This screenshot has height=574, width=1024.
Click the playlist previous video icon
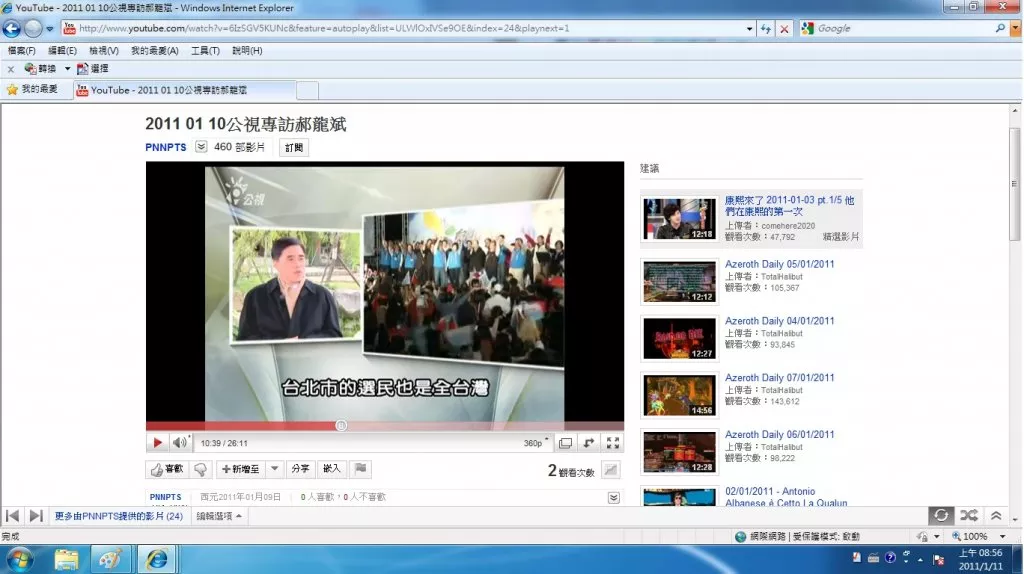coord(12,516)
